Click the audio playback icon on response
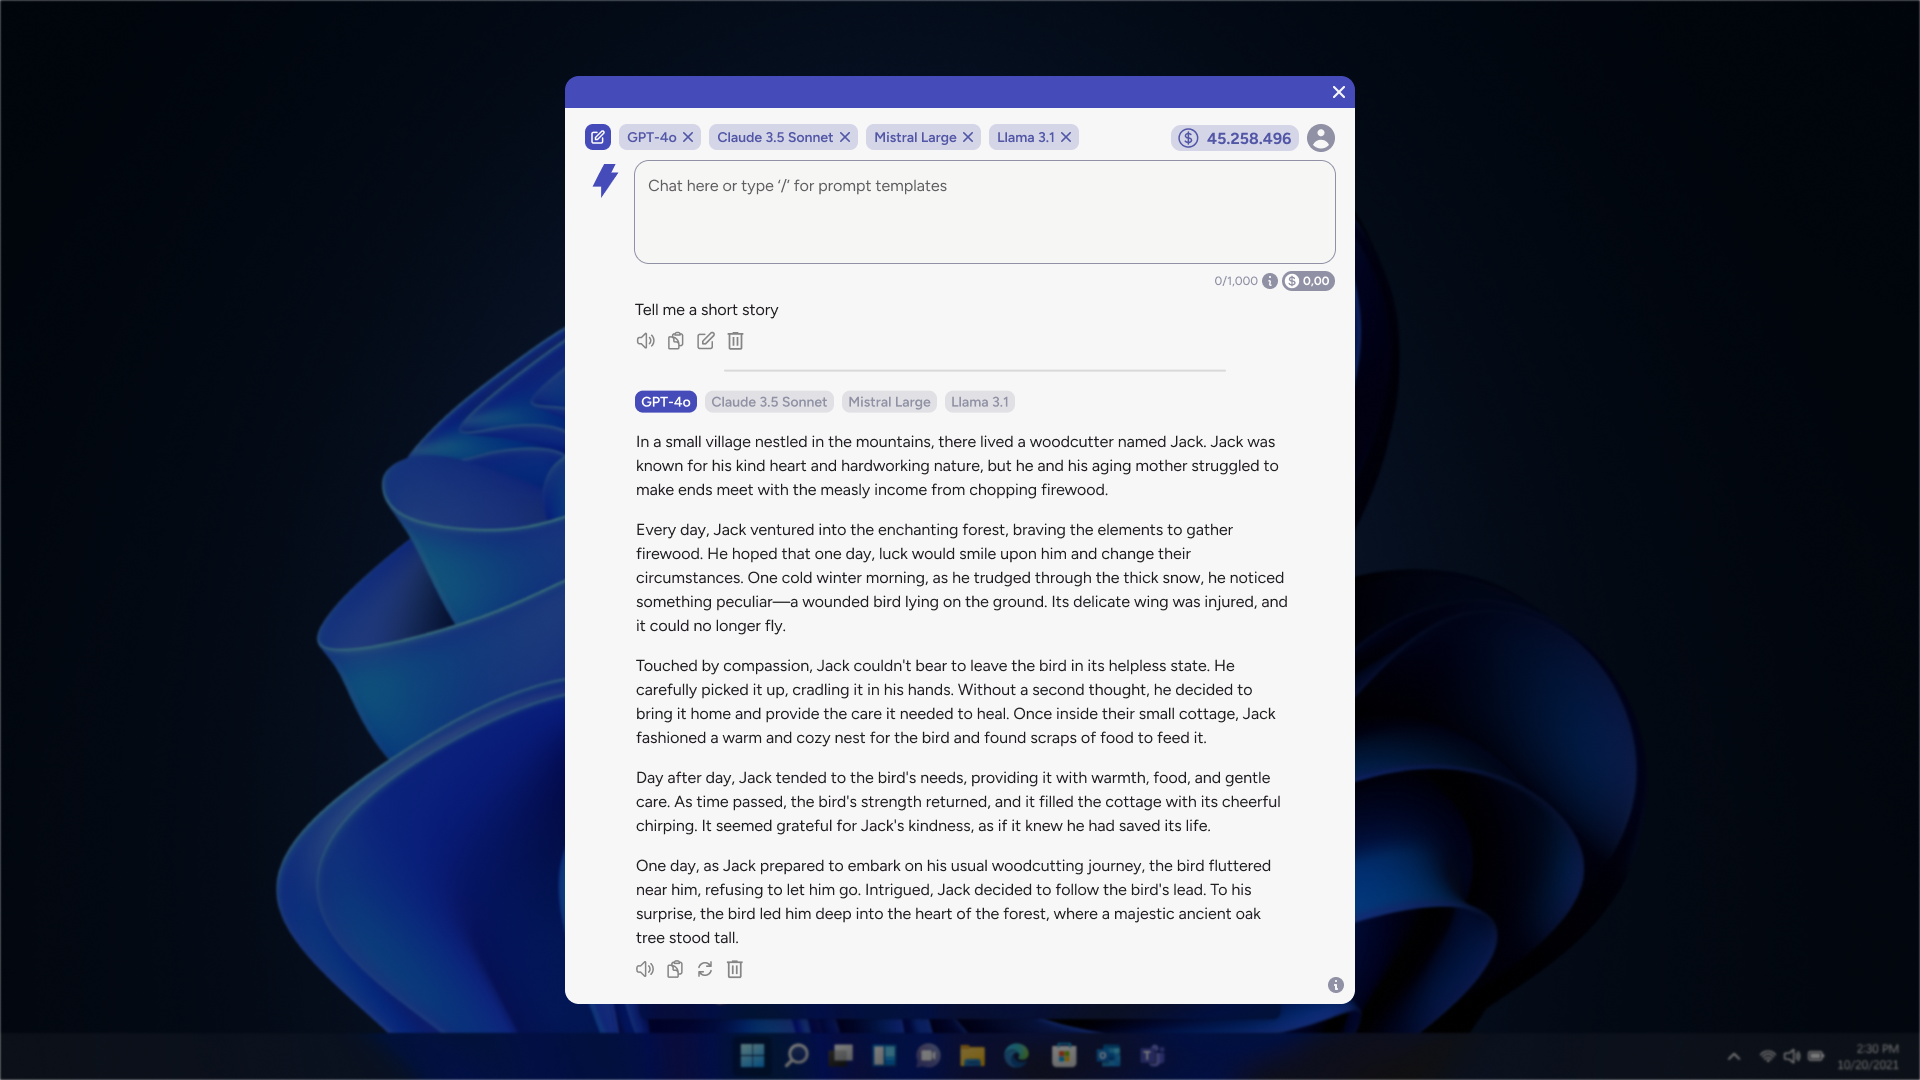The height and width of the screenshot is (1080, 1920). pos(646,969)
